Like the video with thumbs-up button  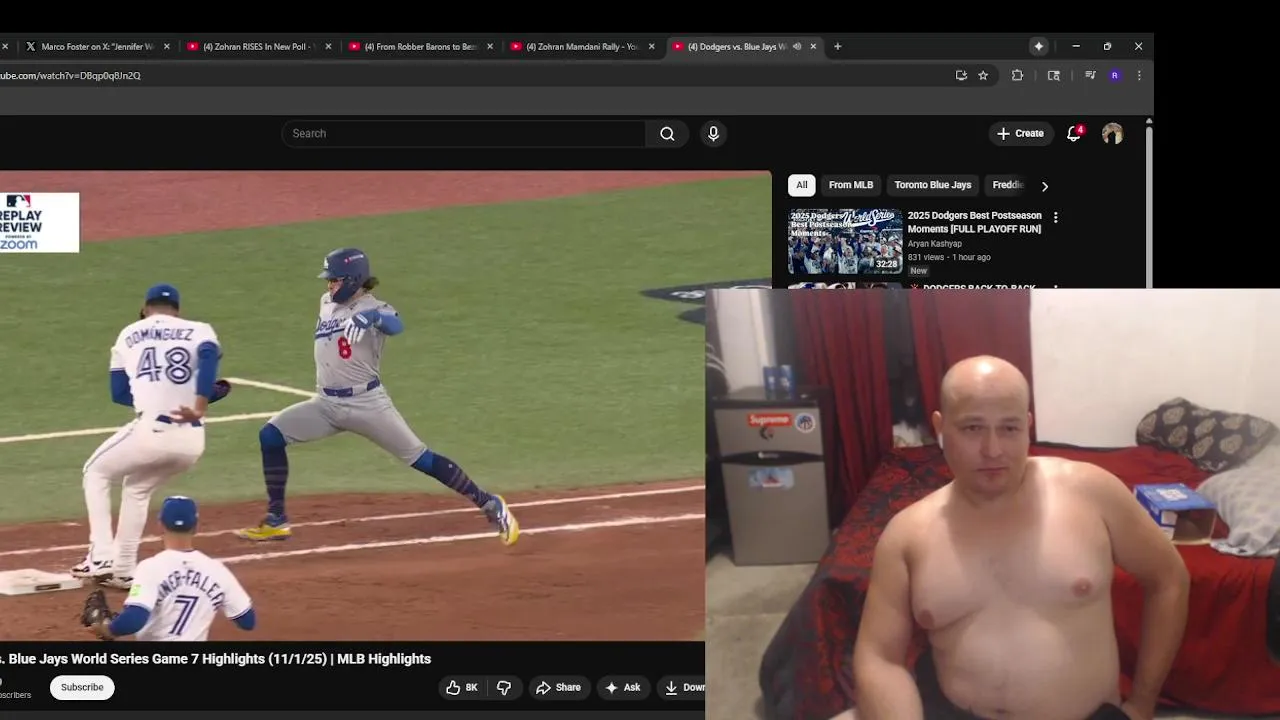click(x=453, y=687)
